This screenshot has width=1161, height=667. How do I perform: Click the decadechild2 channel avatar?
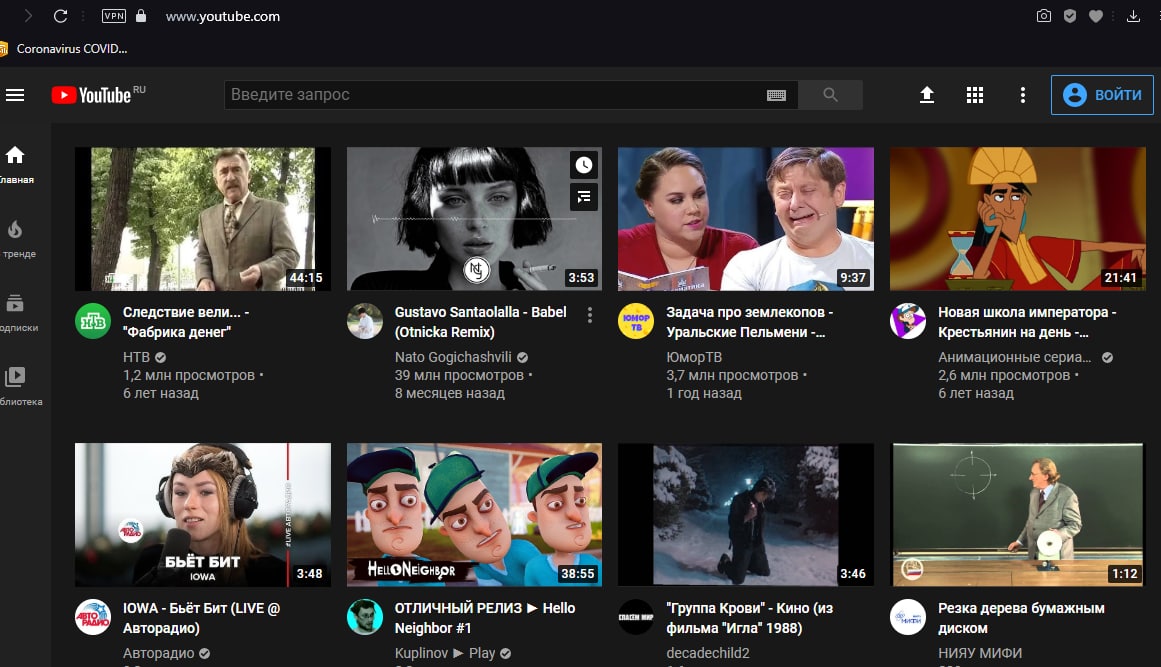point(636,617)
